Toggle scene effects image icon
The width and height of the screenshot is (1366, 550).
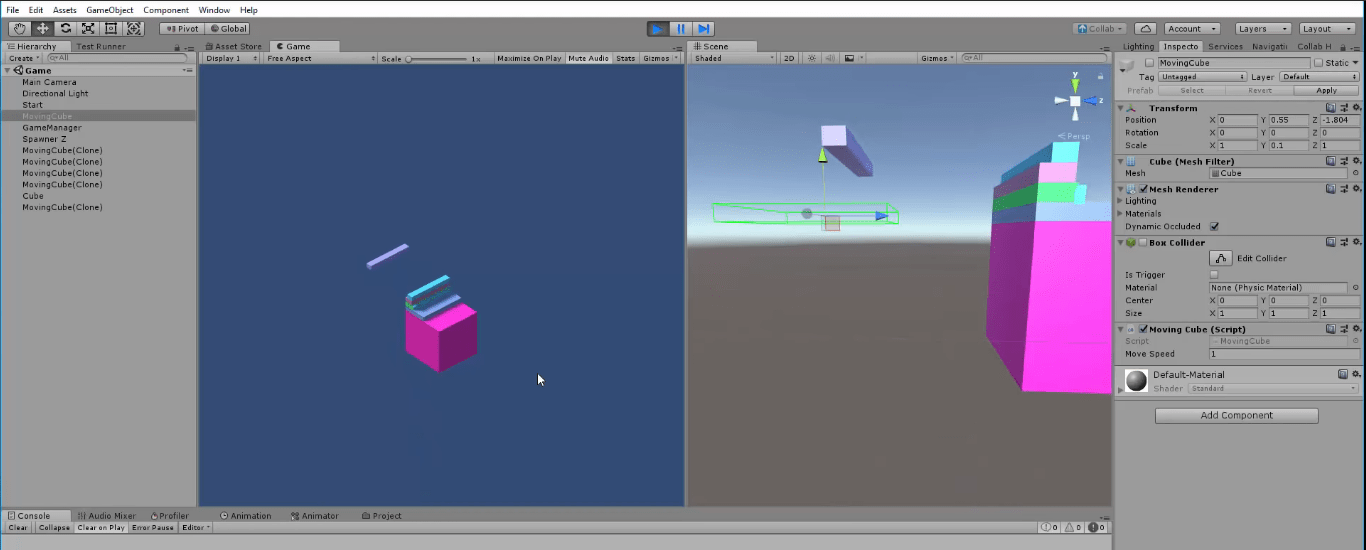coord(850,58)
